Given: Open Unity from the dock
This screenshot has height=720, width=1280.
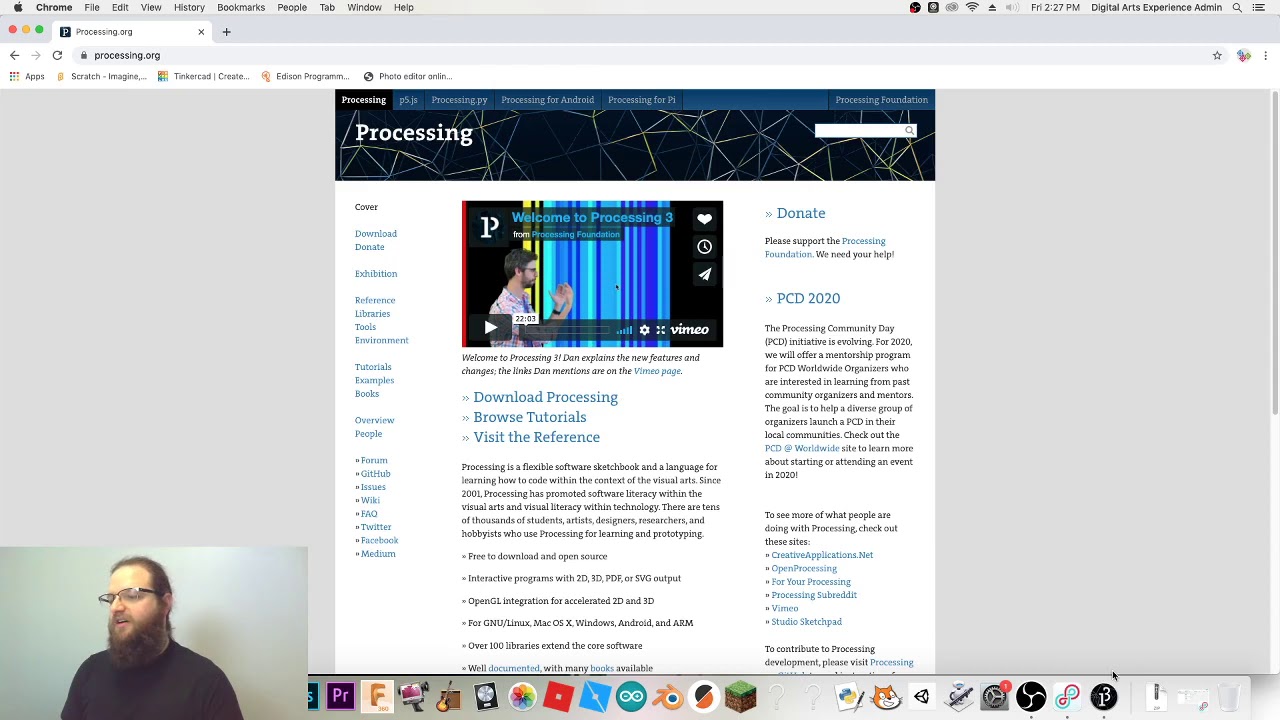Looking at the screenshot, I should pyautogui.click(x=922, y=696).
